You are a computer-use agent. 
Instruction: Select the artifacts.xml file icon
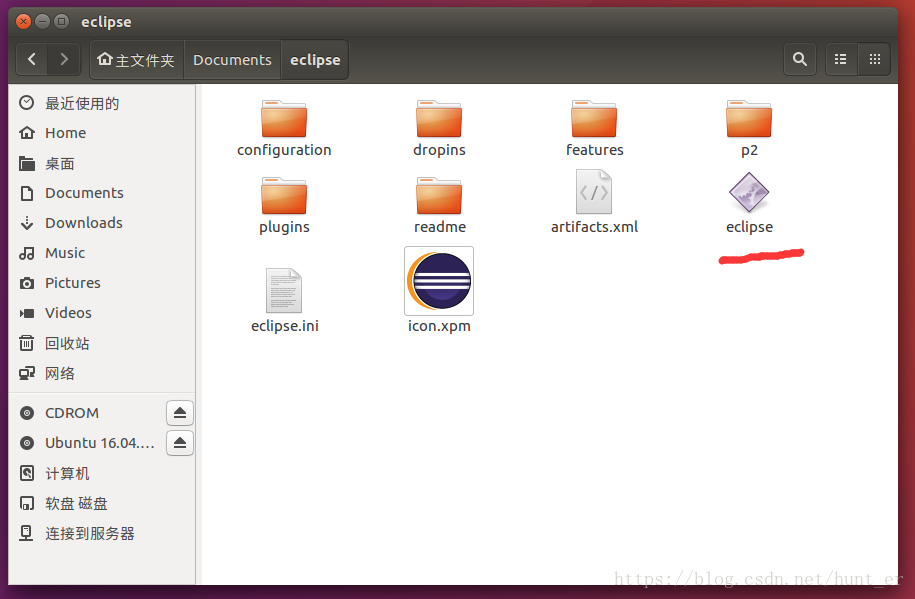click(594, 191)
